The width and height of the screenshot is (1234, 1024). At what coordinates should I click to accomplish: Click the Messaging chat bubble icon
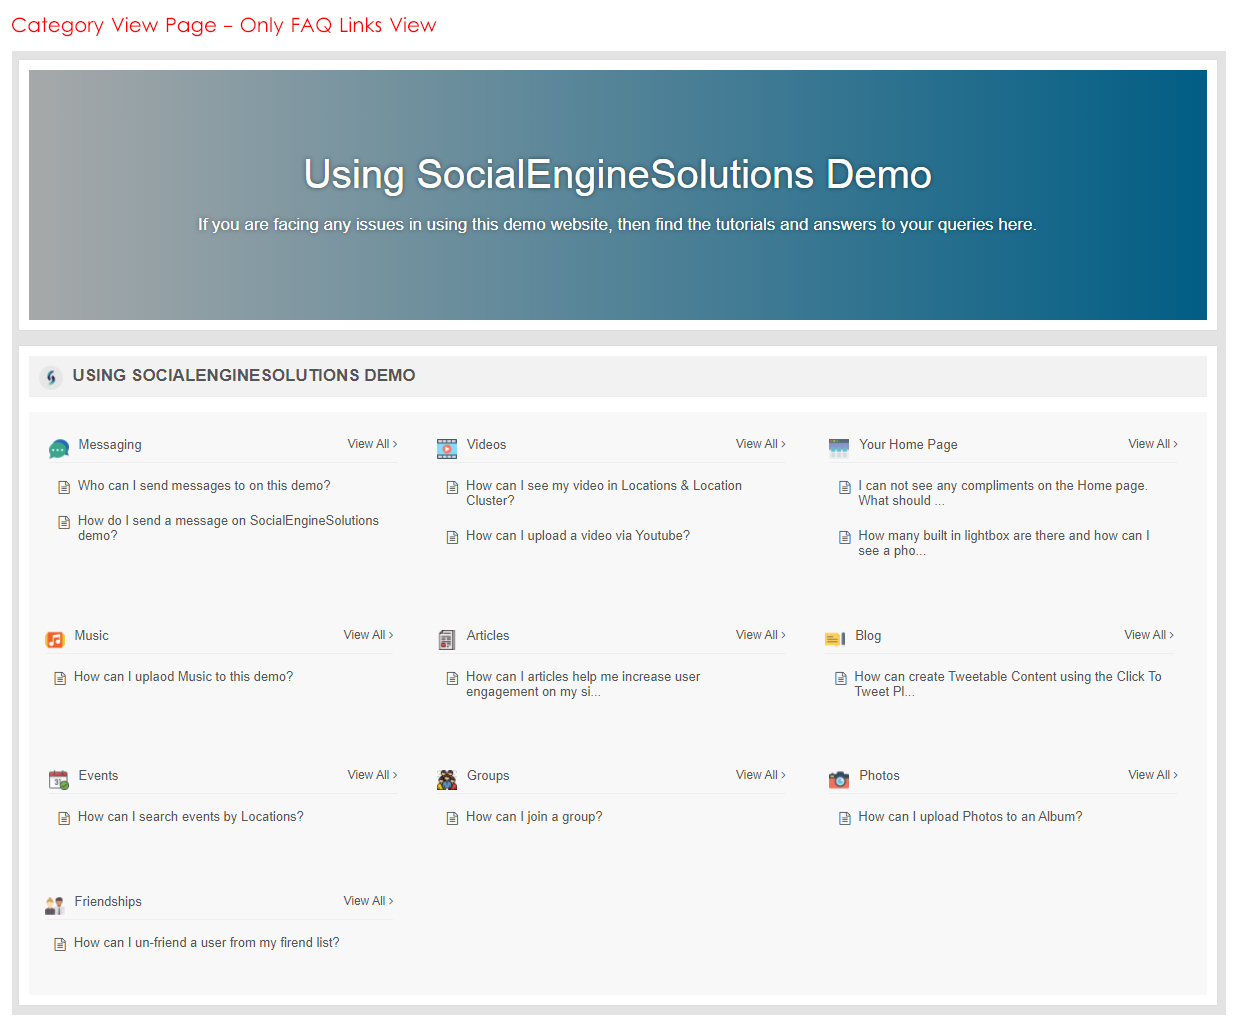coord(59,449)
